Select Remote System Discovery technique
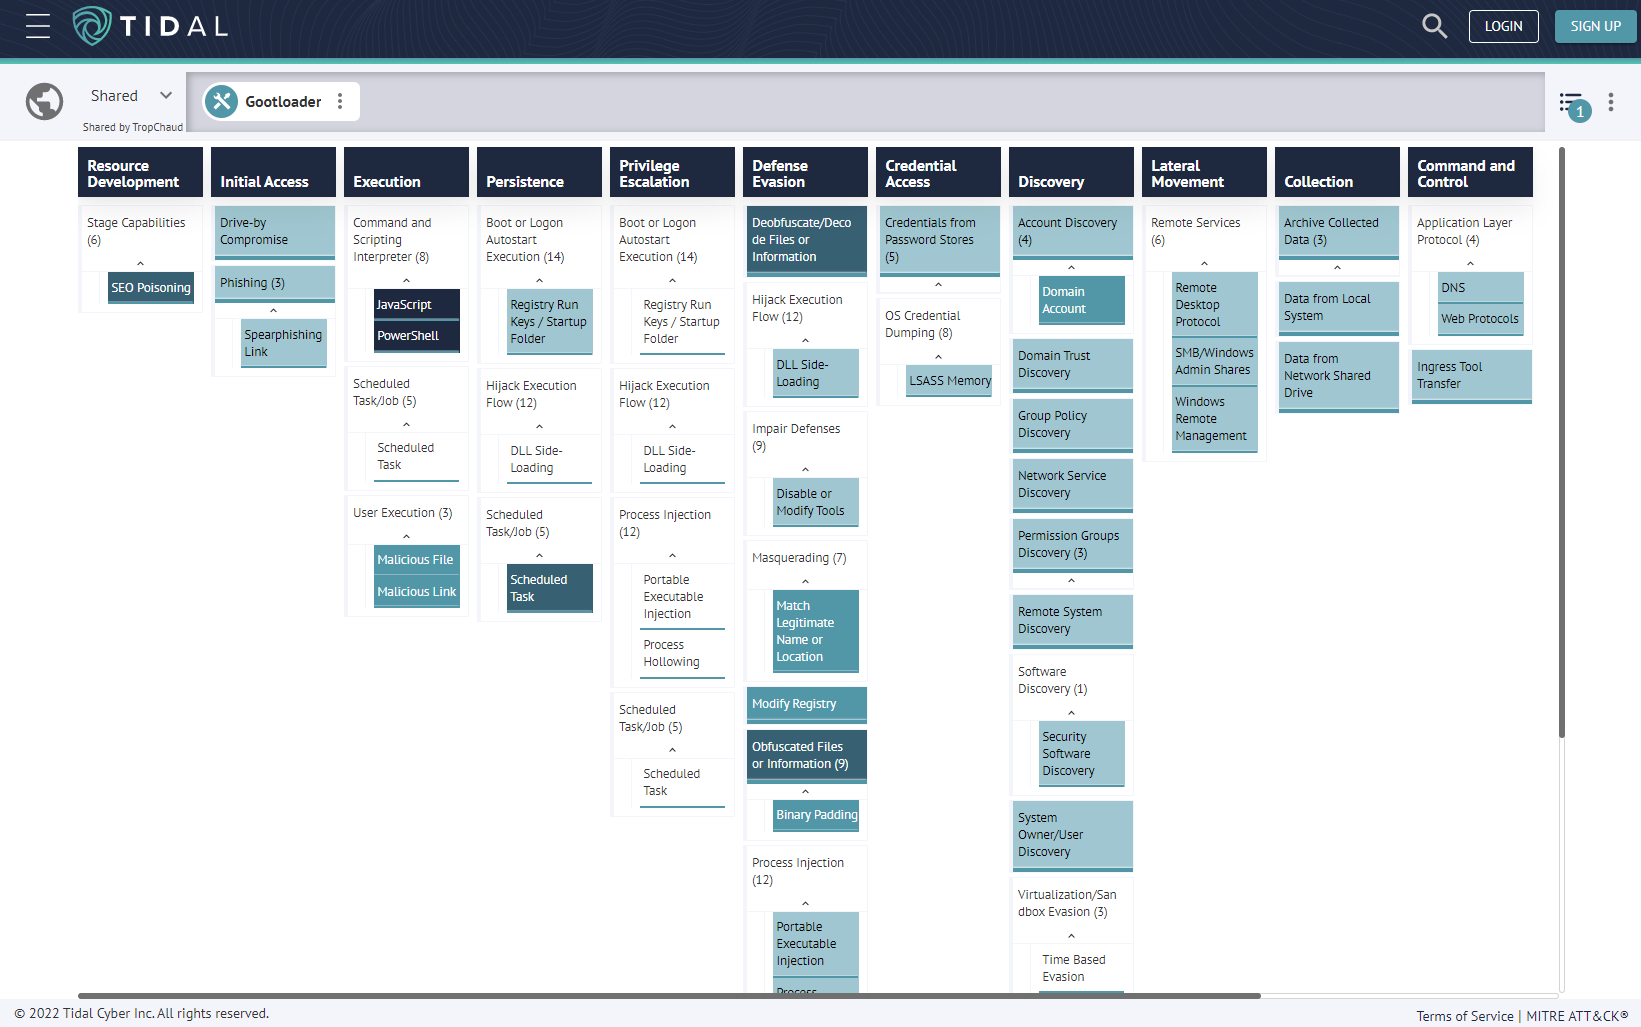Image resolution: width=1641 pixels, height=1027 pixels. click(1073, 621)
